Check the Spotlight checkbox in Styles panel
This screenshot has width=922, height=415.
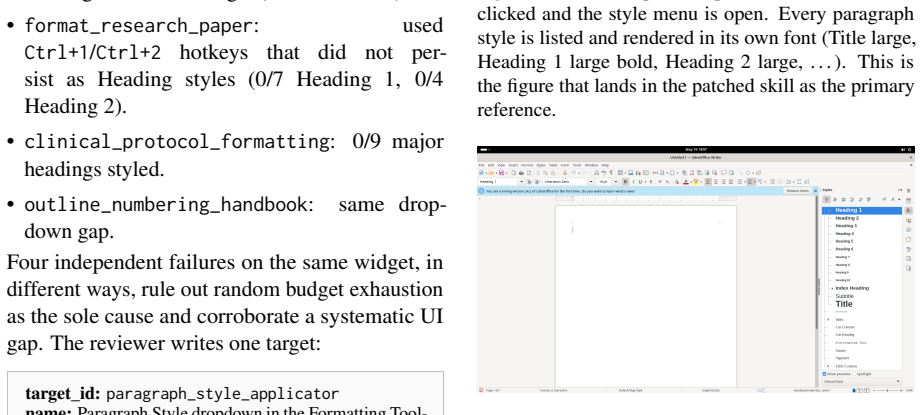point(854,374)
